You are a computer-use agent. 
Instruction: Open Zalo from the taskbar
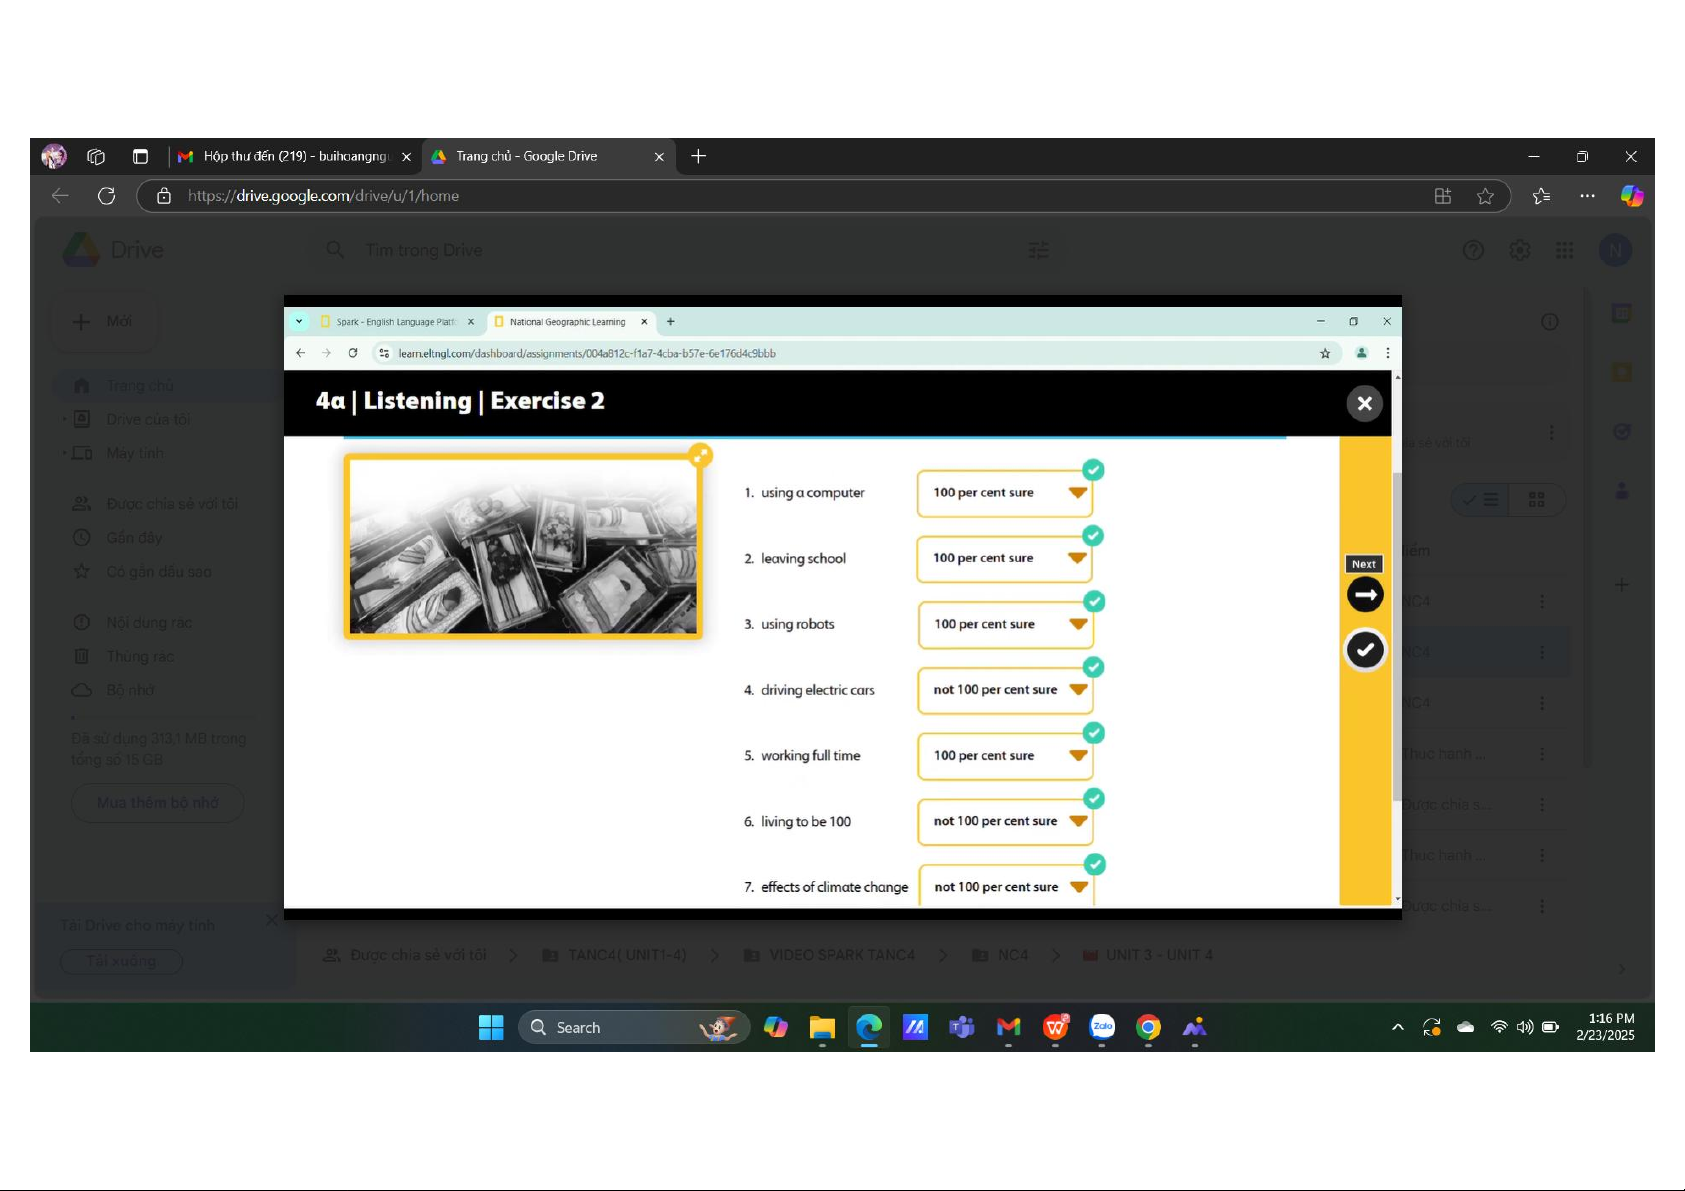[x=1102, y=1027]
